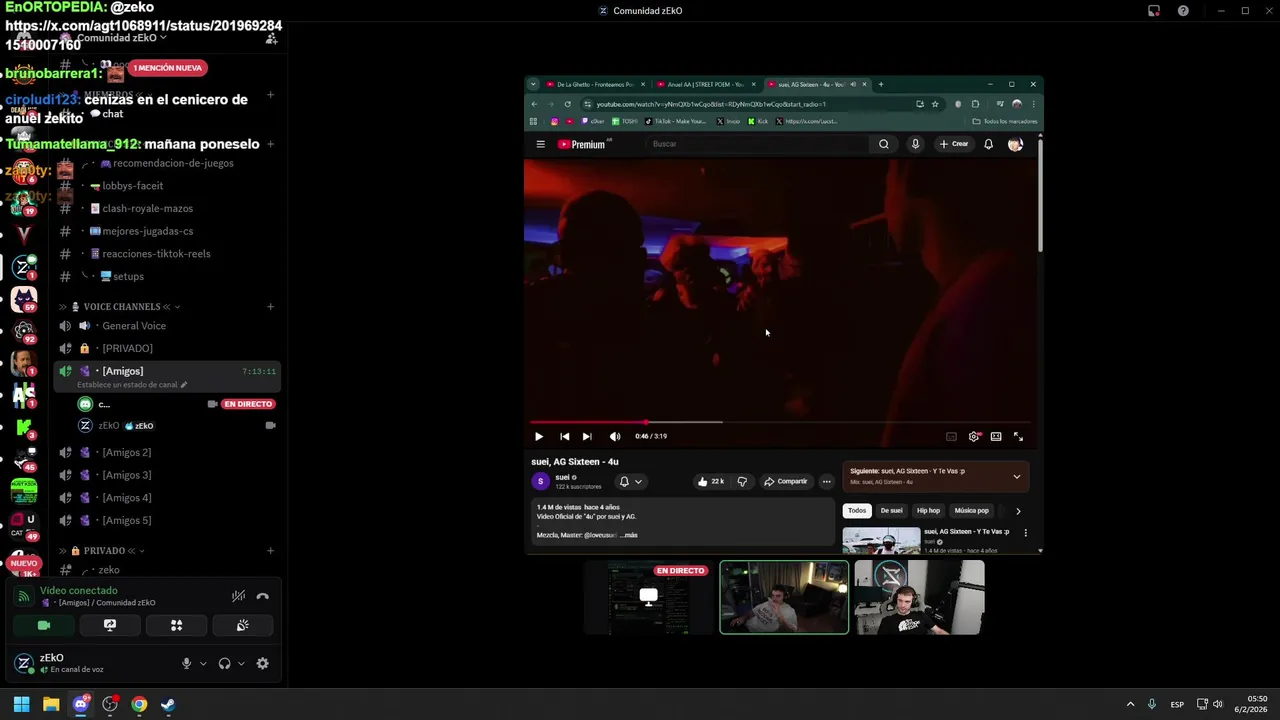Mute the YouTube player volume
The image size is (1280, 720).
click(615, 436)
